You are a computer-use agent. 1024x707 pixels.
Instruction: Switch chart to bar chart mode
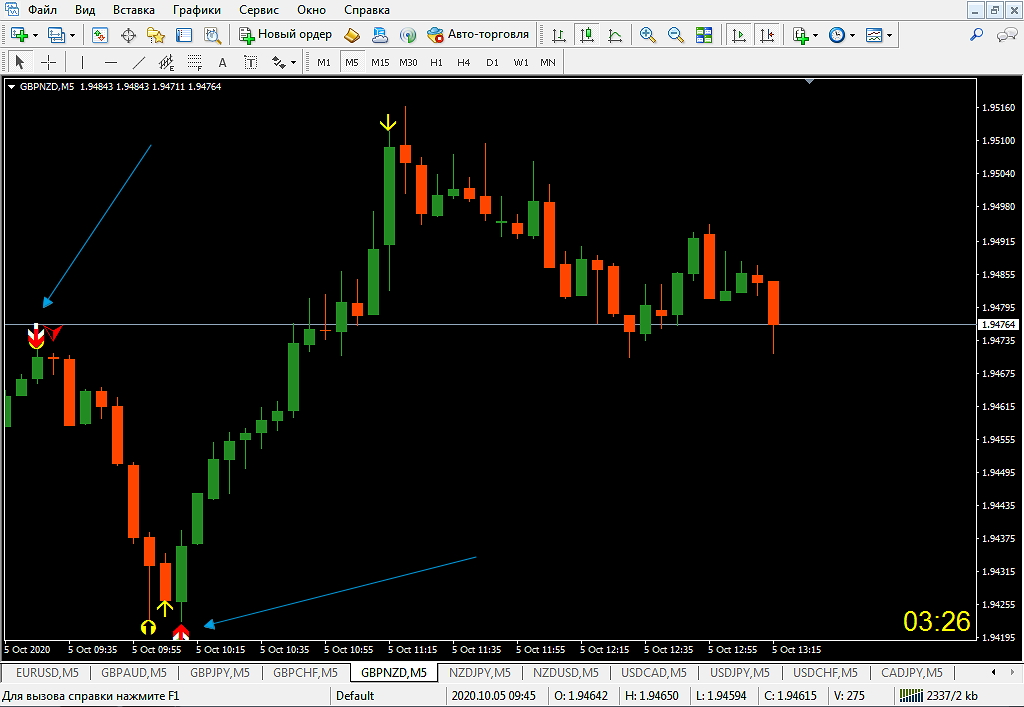(x=558, y=35)
